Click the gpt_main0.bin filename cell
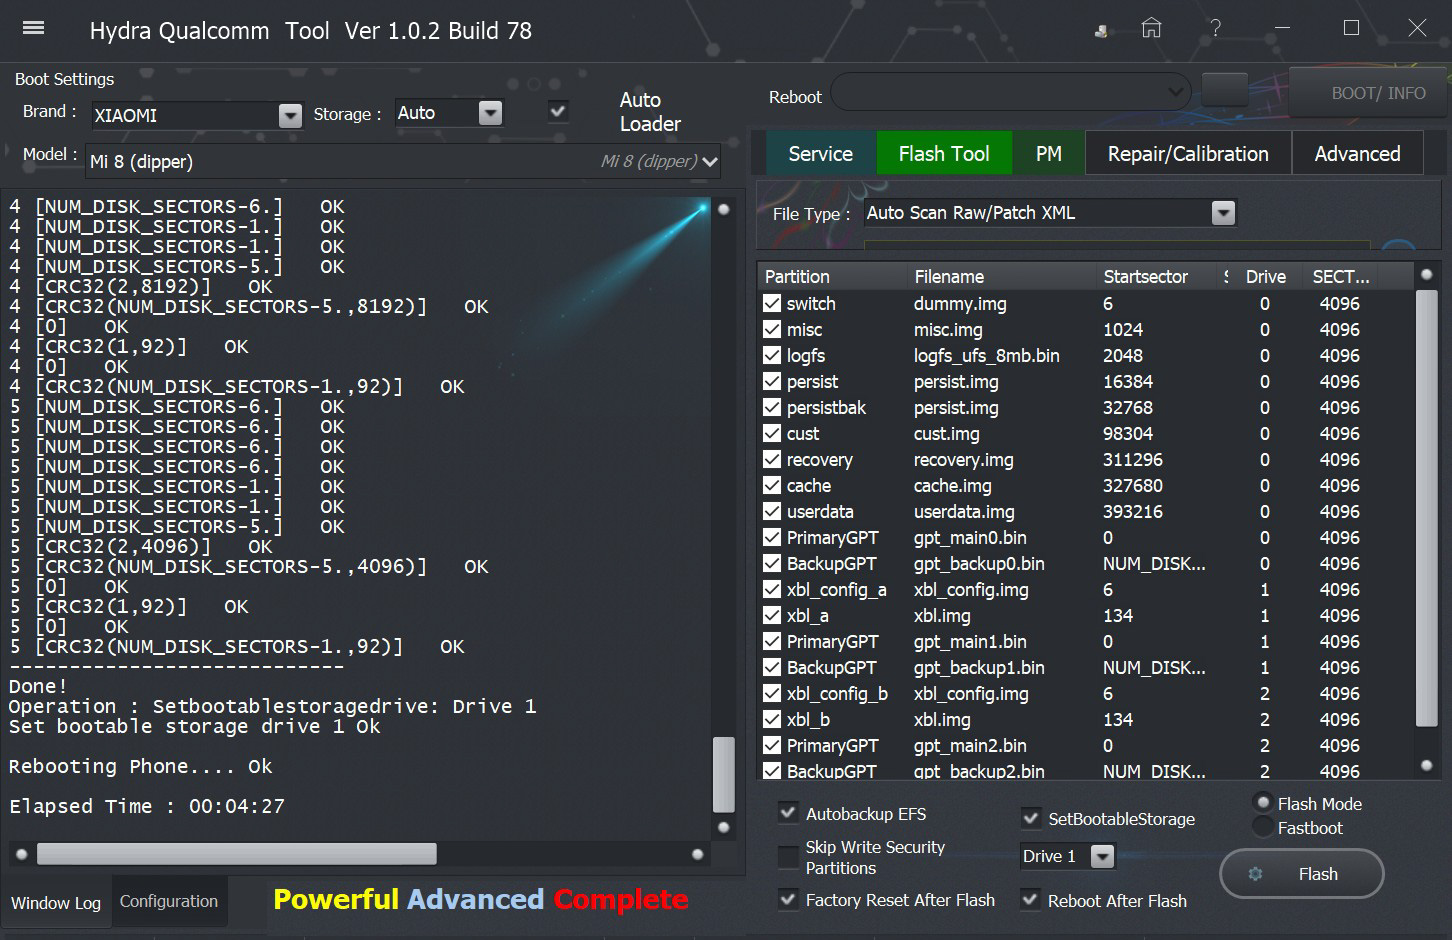This screenshot has height=940, width=1452. point(970,537)
